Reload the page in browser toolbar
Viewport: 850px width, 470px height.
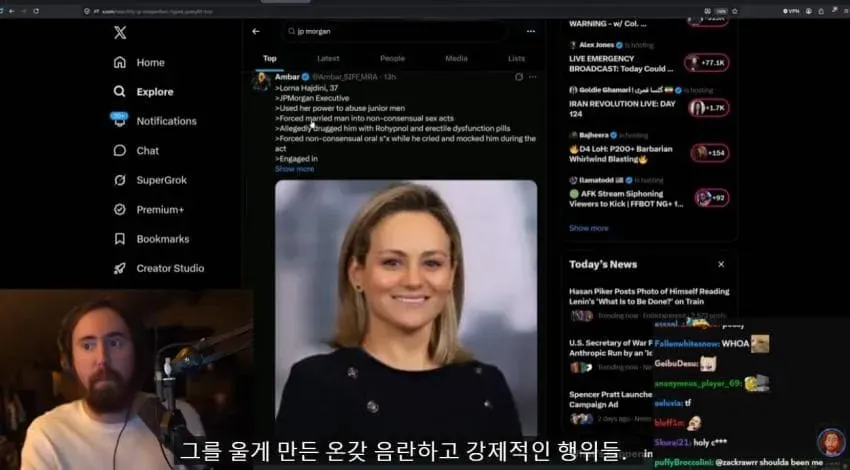[x=36, y=11]
